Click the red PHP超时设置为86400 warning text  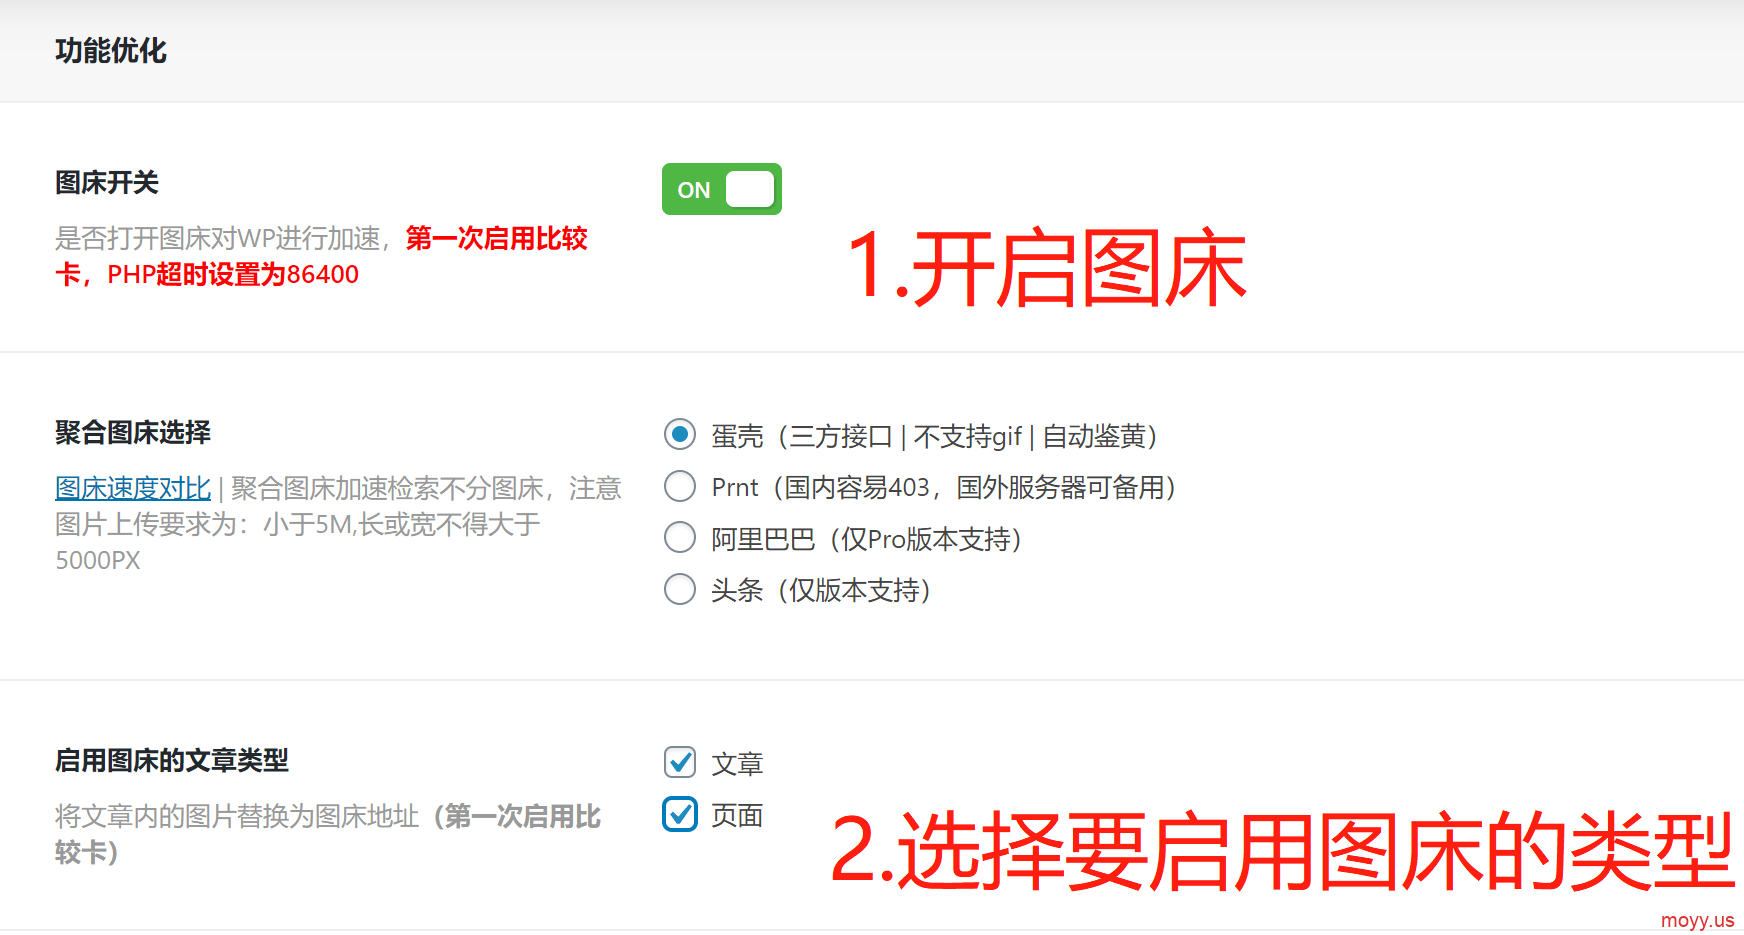click(232, 275)
